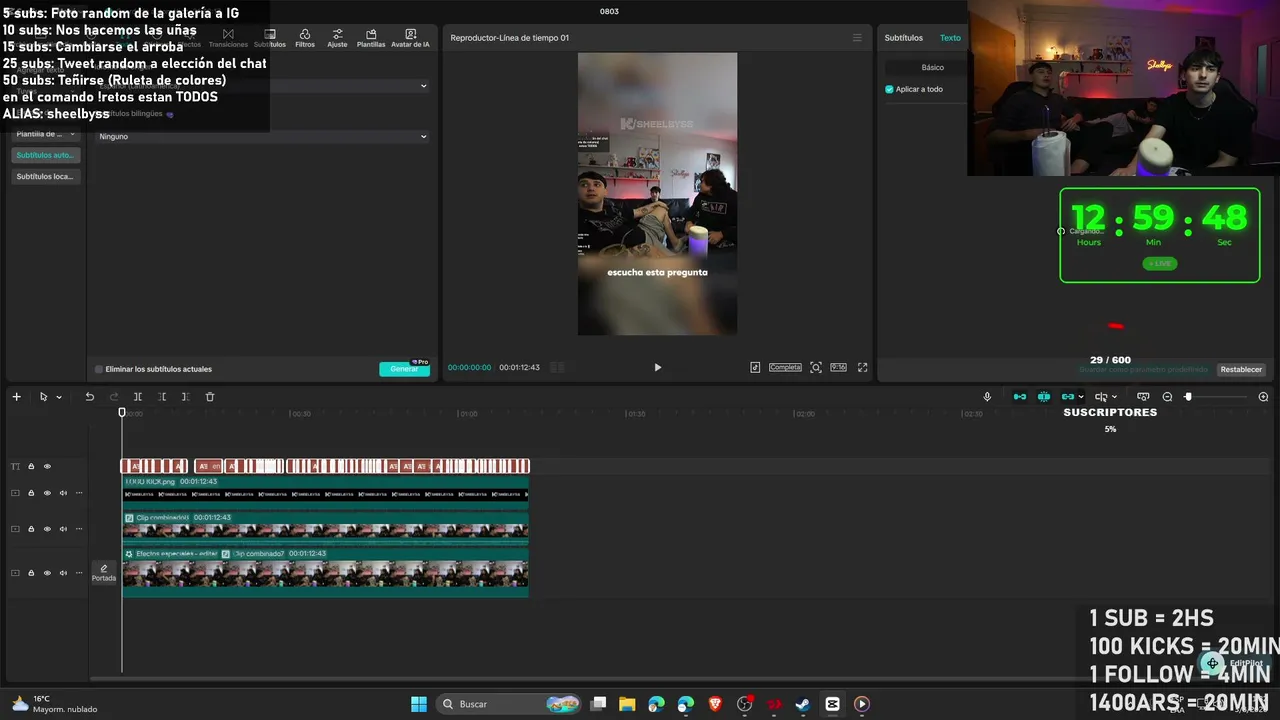Open the TikTok safe-zone preview icon
Image resolution: width=1280 pixels, height=720 pixels.
[755, 367]
